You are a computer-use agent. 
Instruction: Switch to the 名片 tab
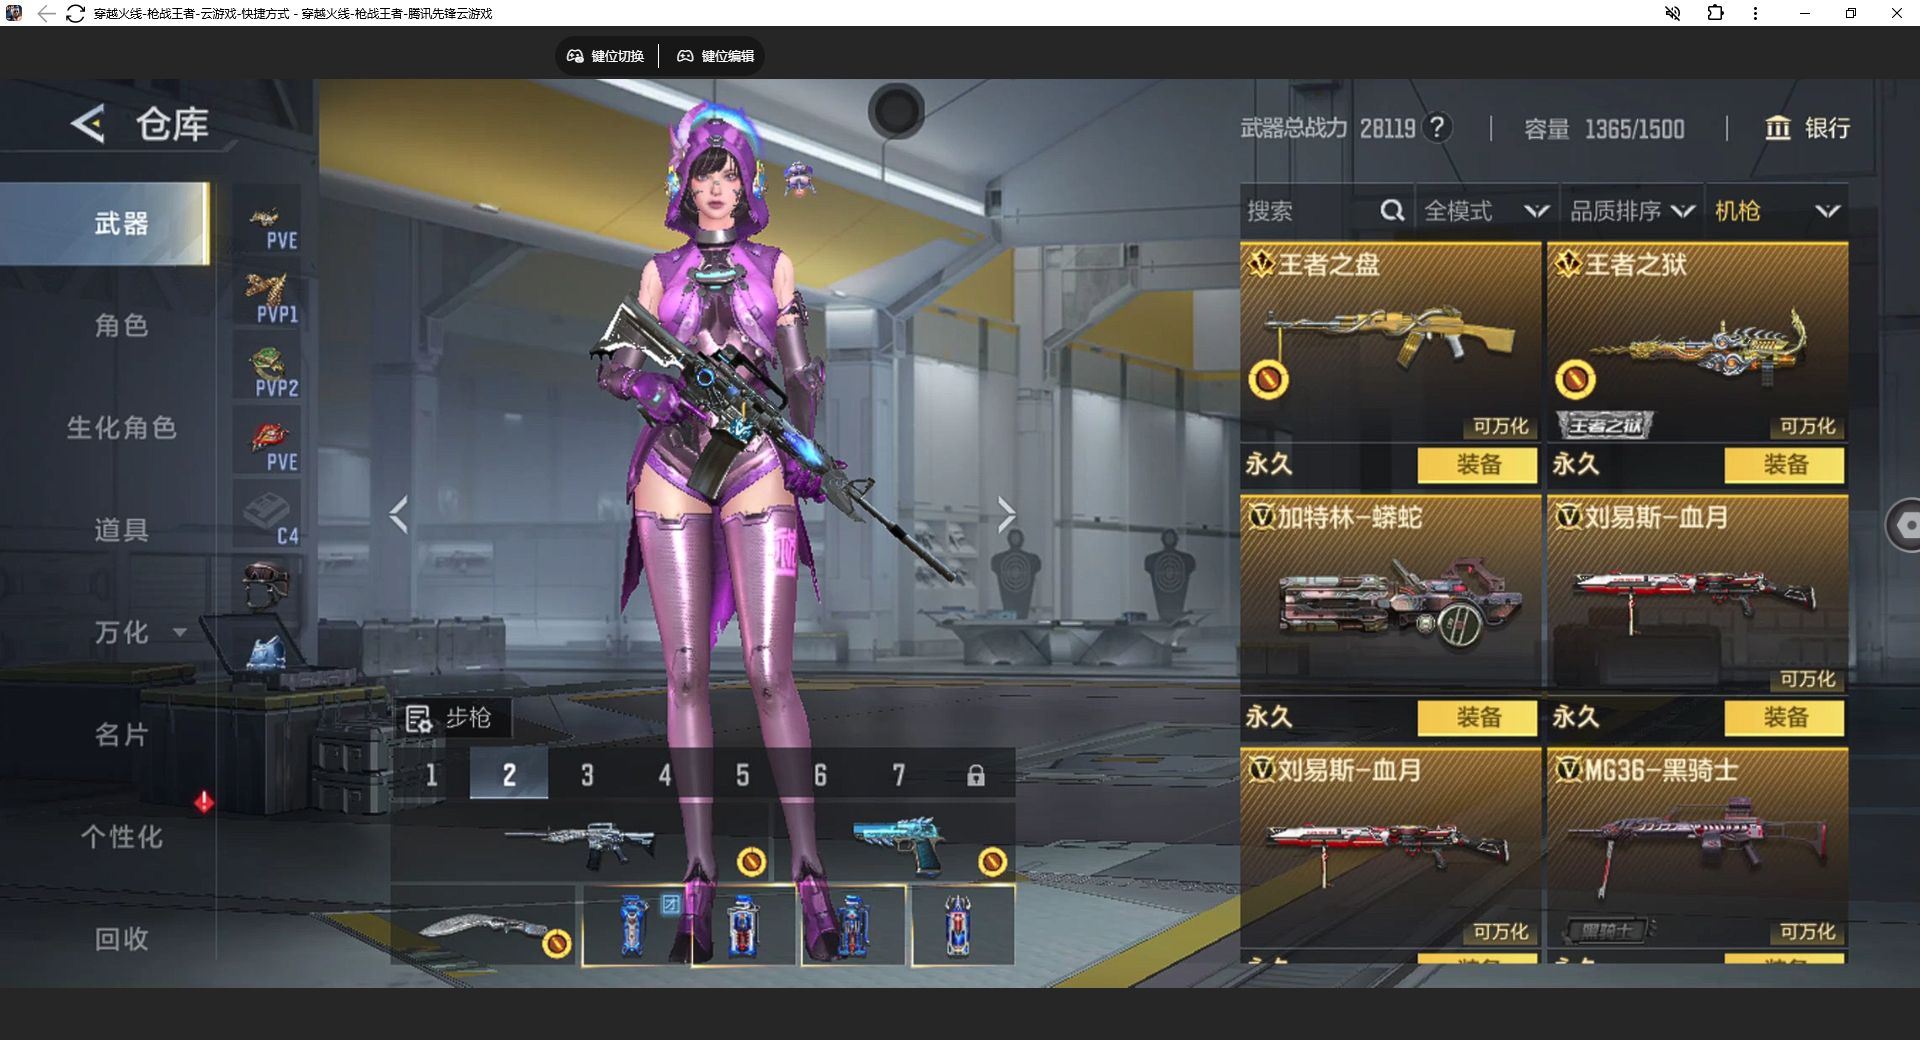click(121, 735)
